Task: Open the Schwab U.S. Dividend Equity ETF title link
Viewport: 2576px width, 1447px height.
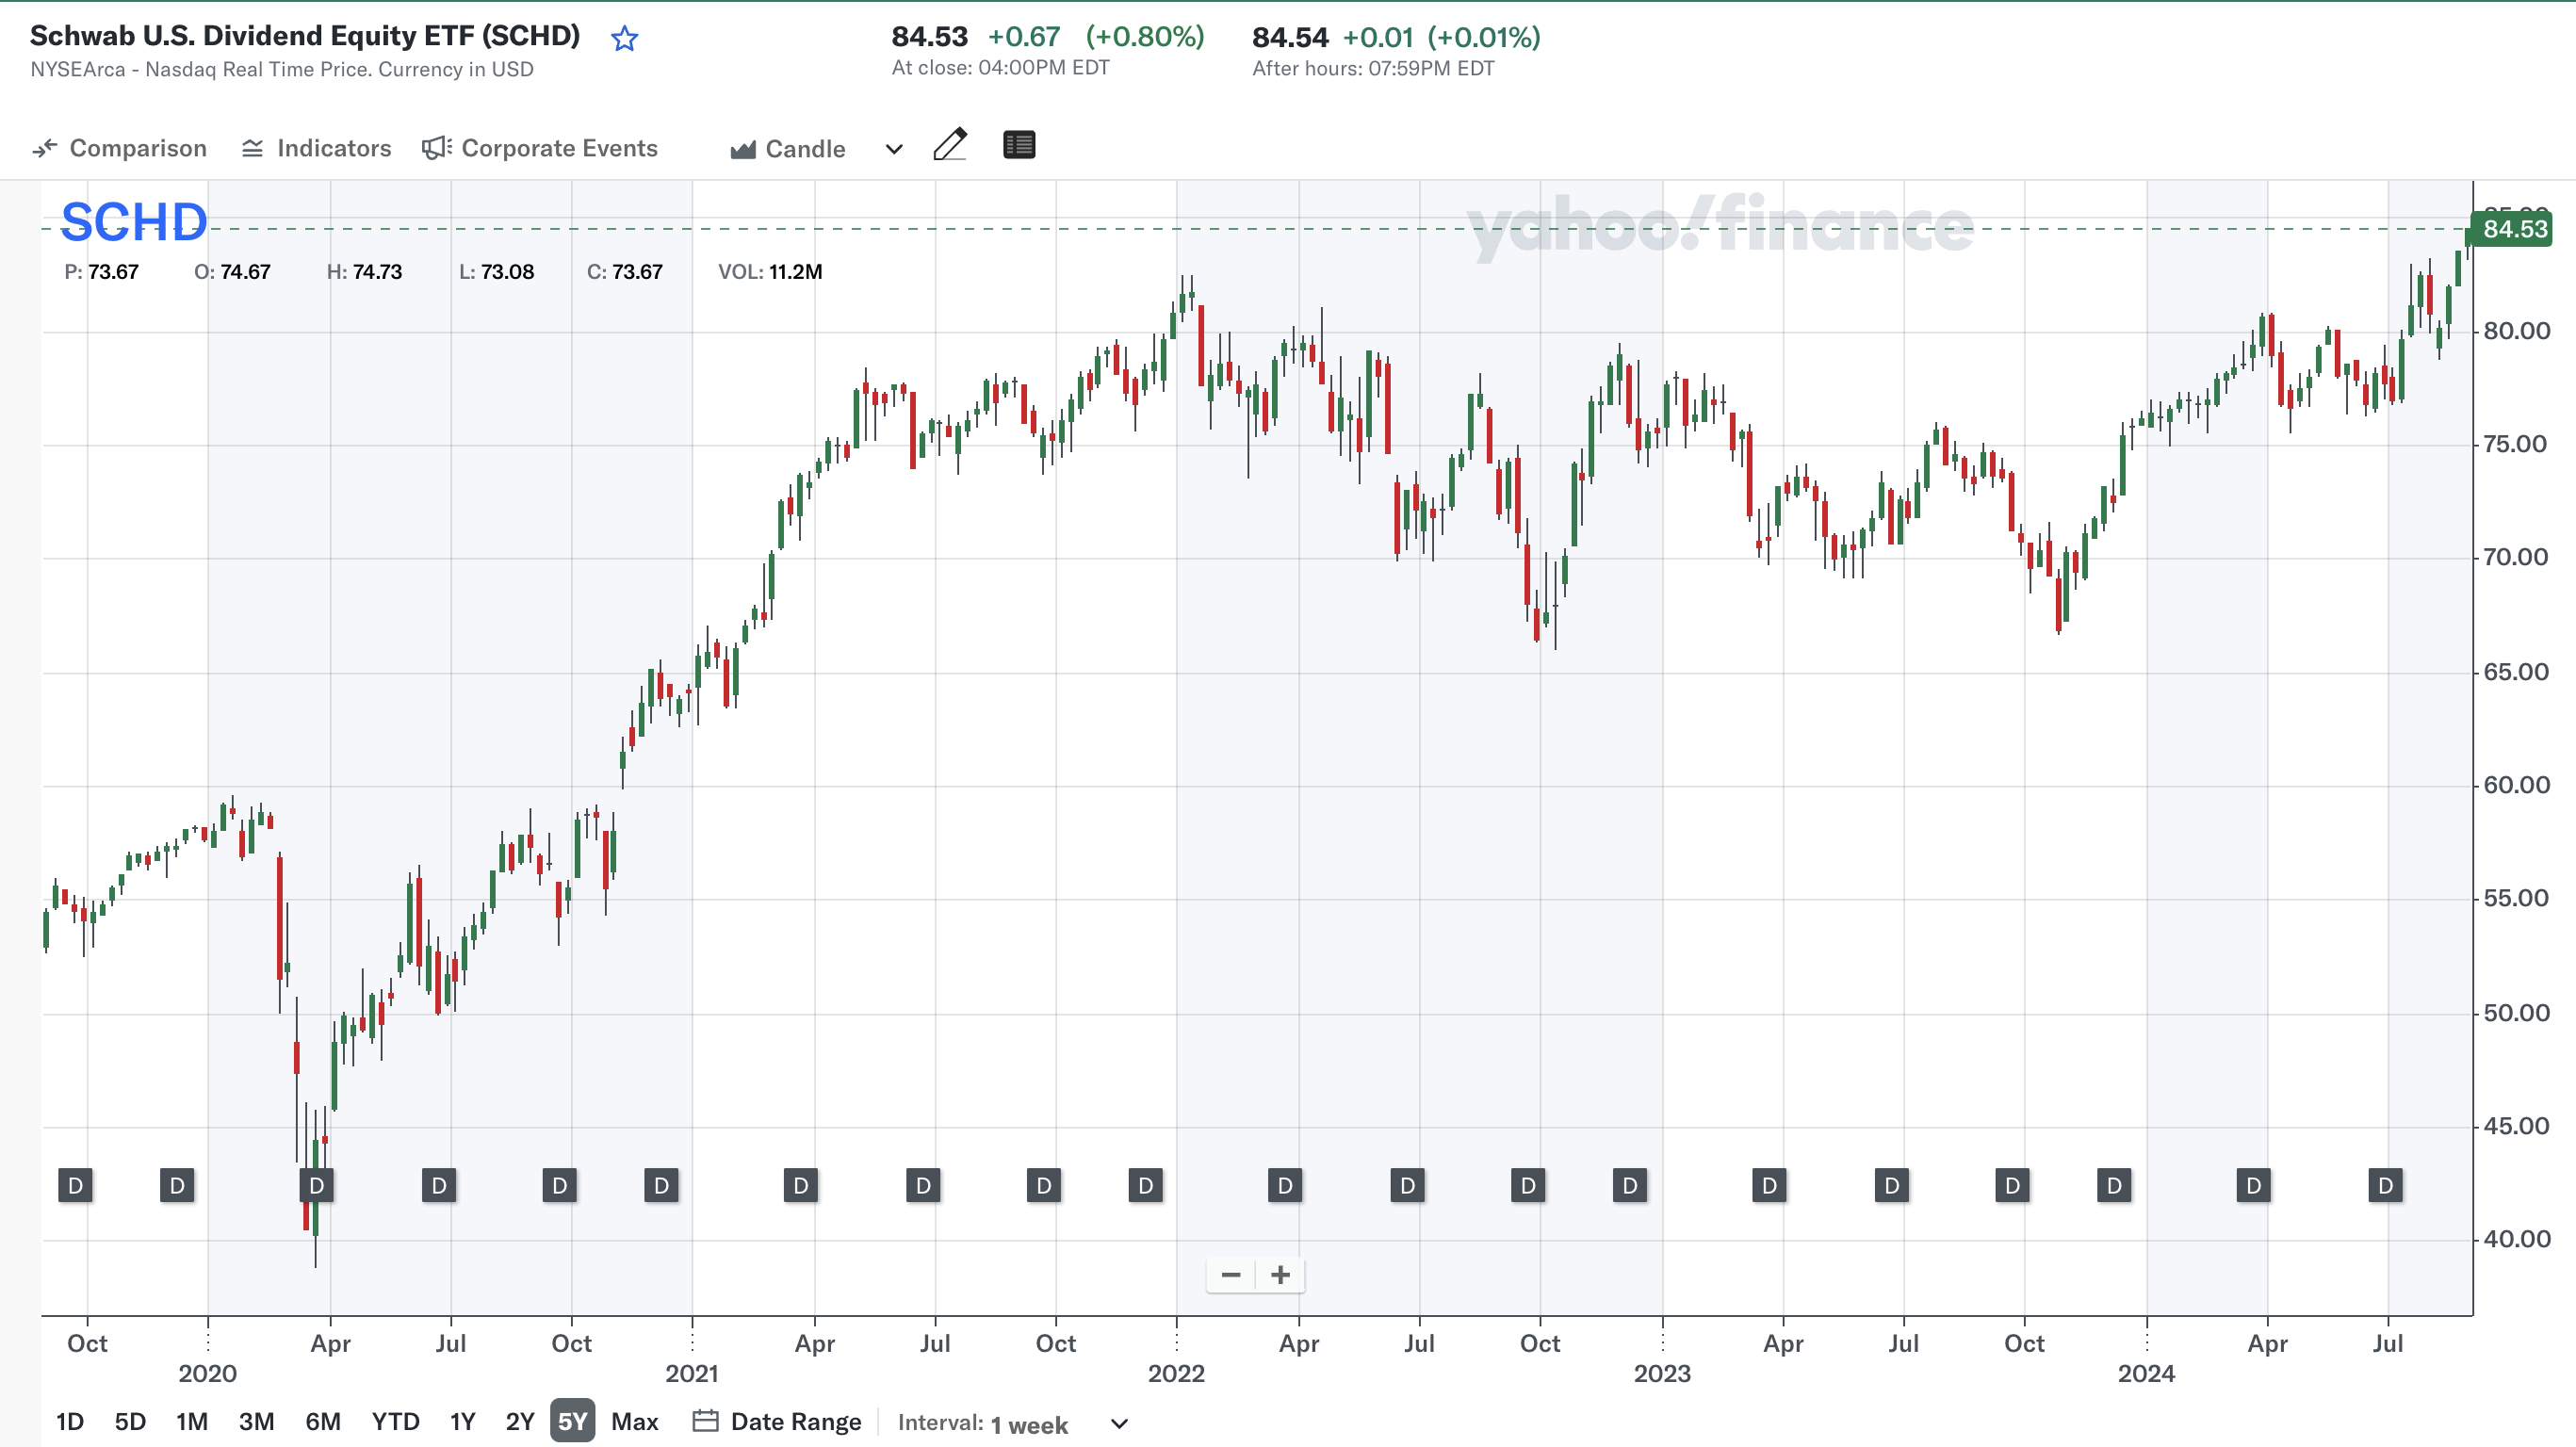Action: click(x=304, y=35)
